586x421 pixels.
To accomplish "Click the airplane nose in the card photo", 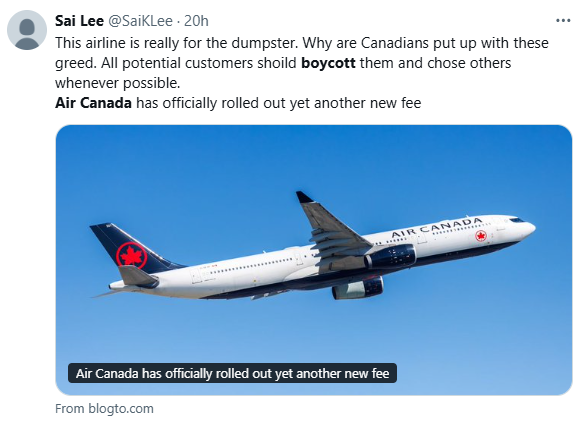I will click(528, 227).
